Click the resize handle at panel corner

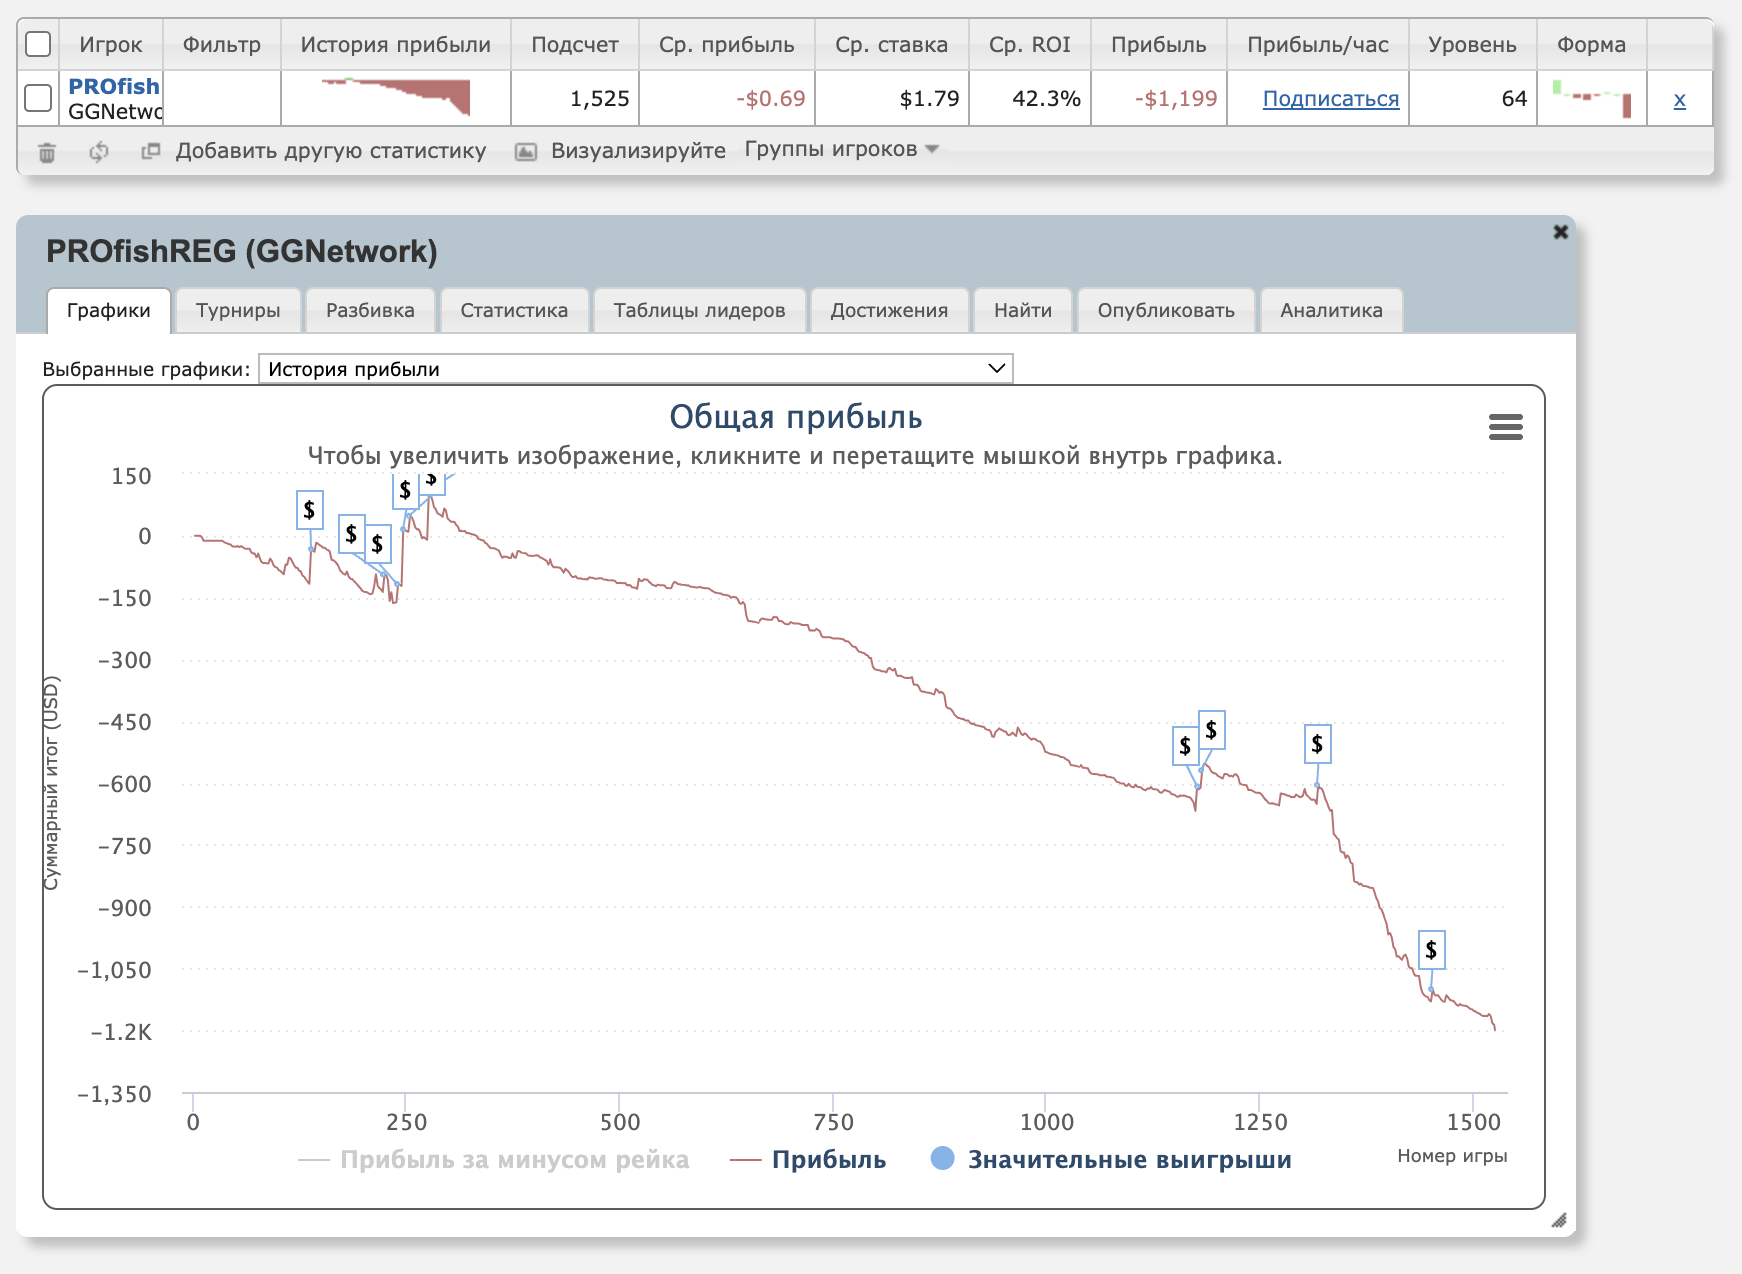tap(1558, 1220)
